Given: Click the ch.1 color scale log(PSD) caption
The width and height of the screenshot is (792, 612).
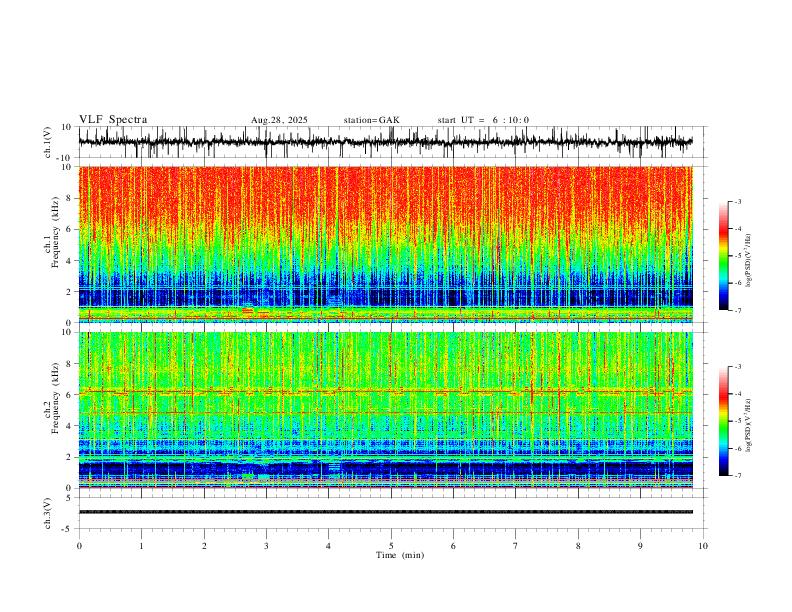Looking at the screenshot, I should tap(748, 261).
